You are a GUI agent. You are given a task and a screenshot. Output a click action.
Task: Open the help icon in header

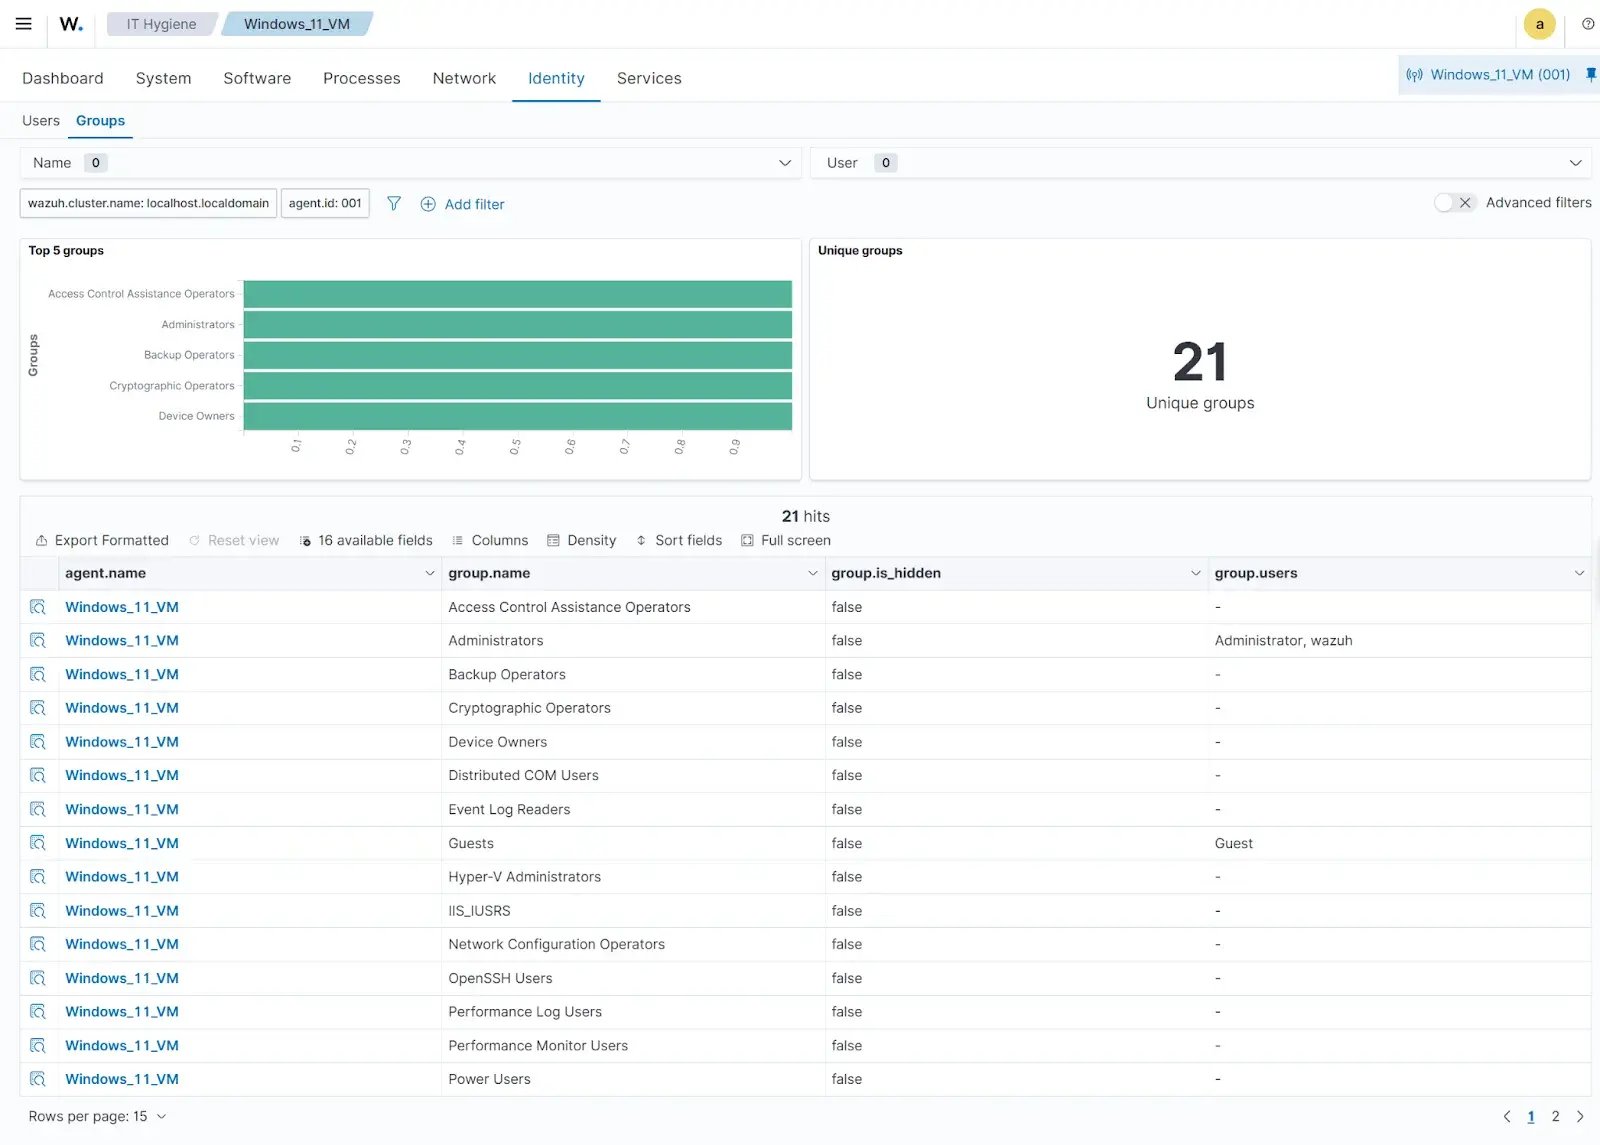click(1587, 24)
